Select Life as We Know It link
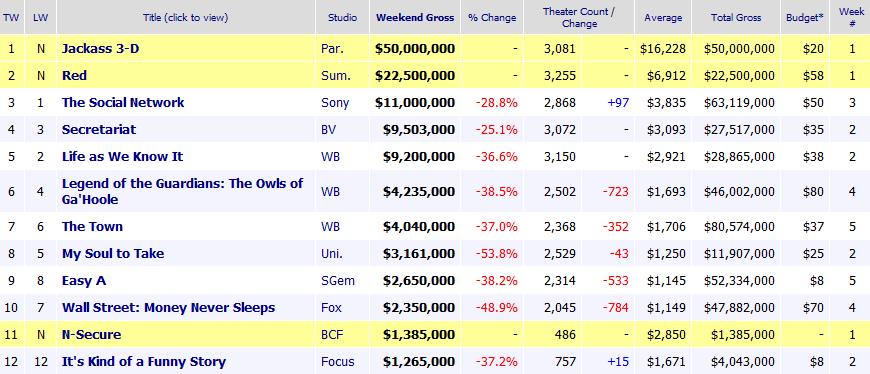 click(x=123, y=157)
